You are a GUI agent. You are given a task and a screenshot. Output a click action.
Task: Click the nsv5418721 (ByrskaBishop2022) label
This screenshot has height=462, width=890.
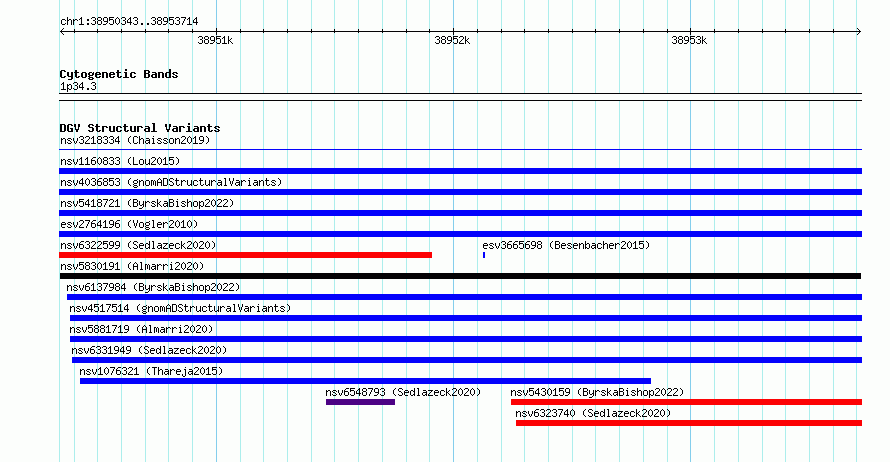147,203
